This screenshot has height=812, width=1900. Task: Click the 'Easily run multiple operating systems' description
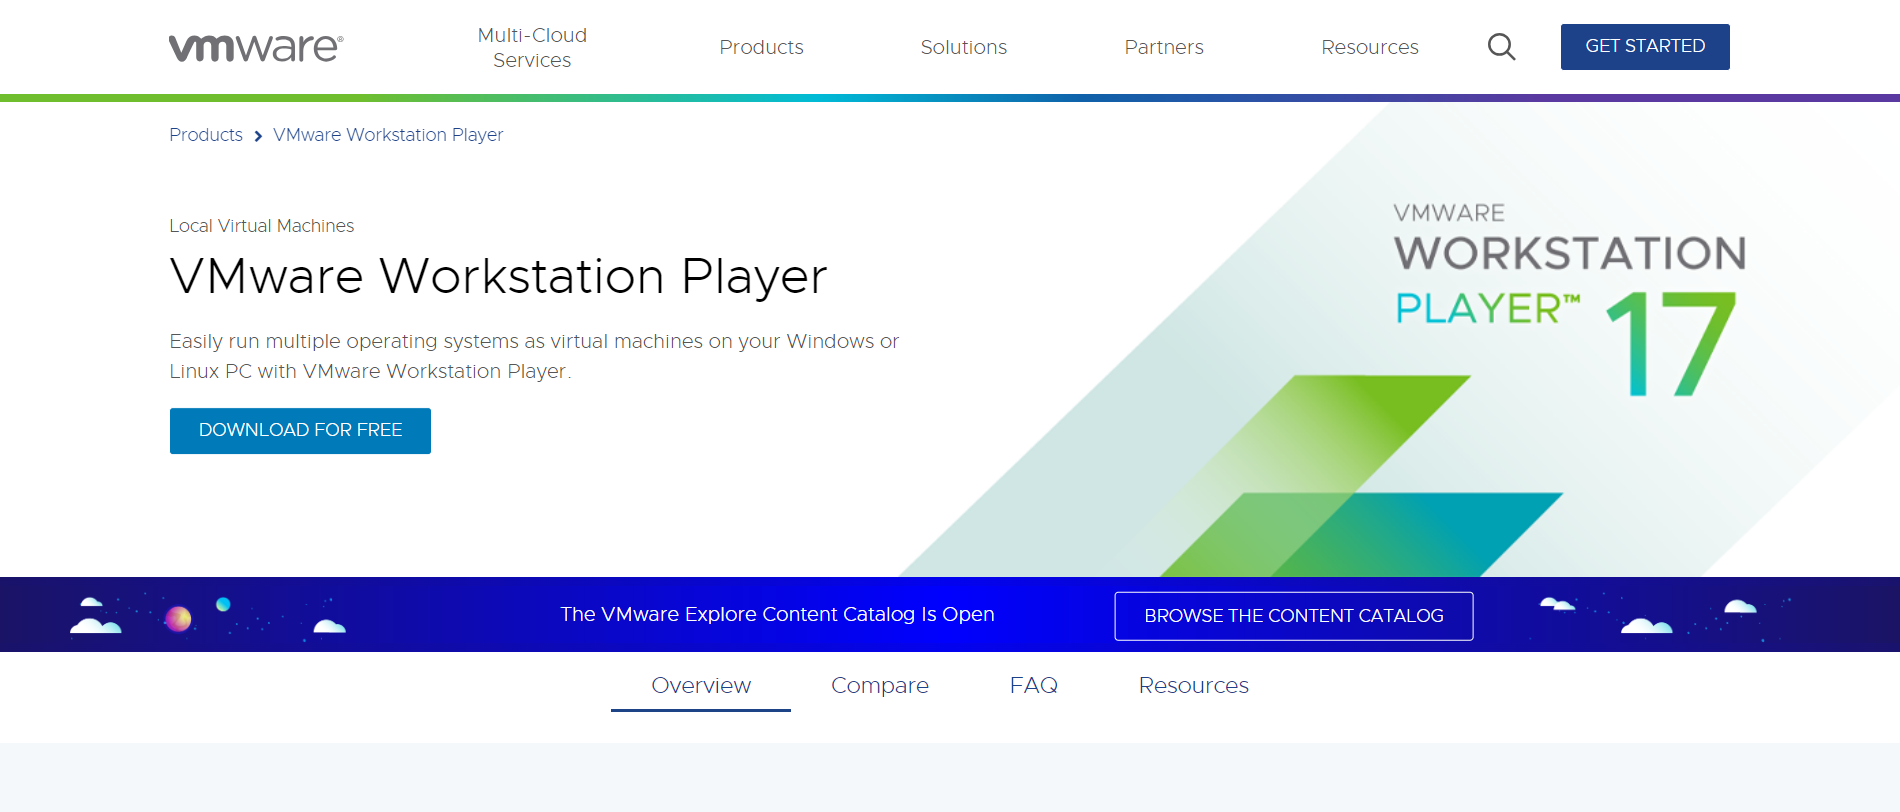coord(534,356)
